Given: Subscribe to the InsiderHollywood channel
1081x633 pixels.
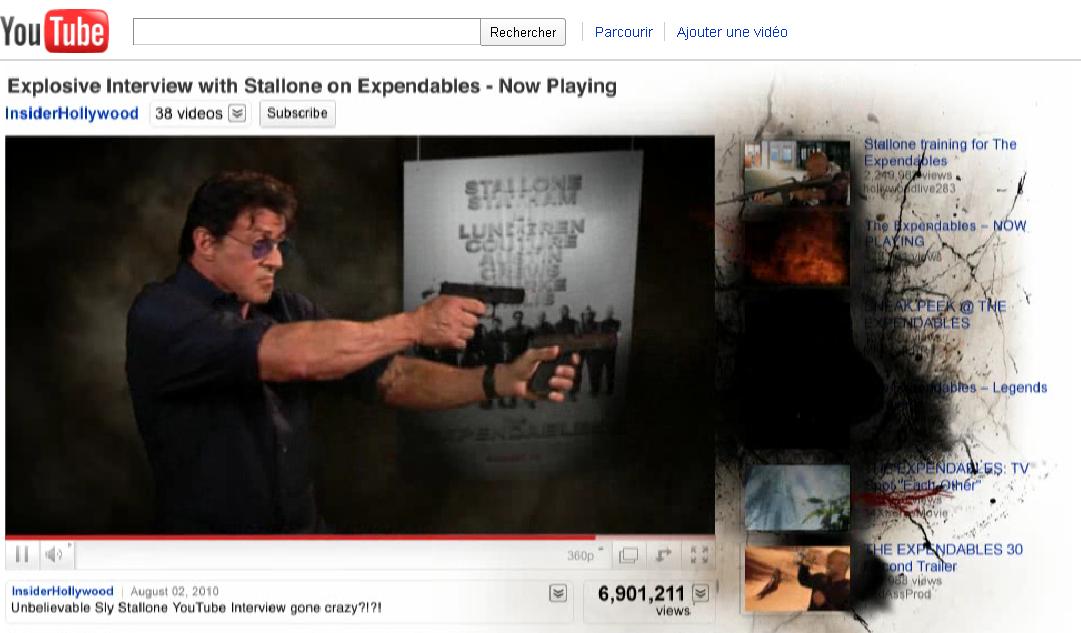Looking at the screenshot, I should point(297,113).
